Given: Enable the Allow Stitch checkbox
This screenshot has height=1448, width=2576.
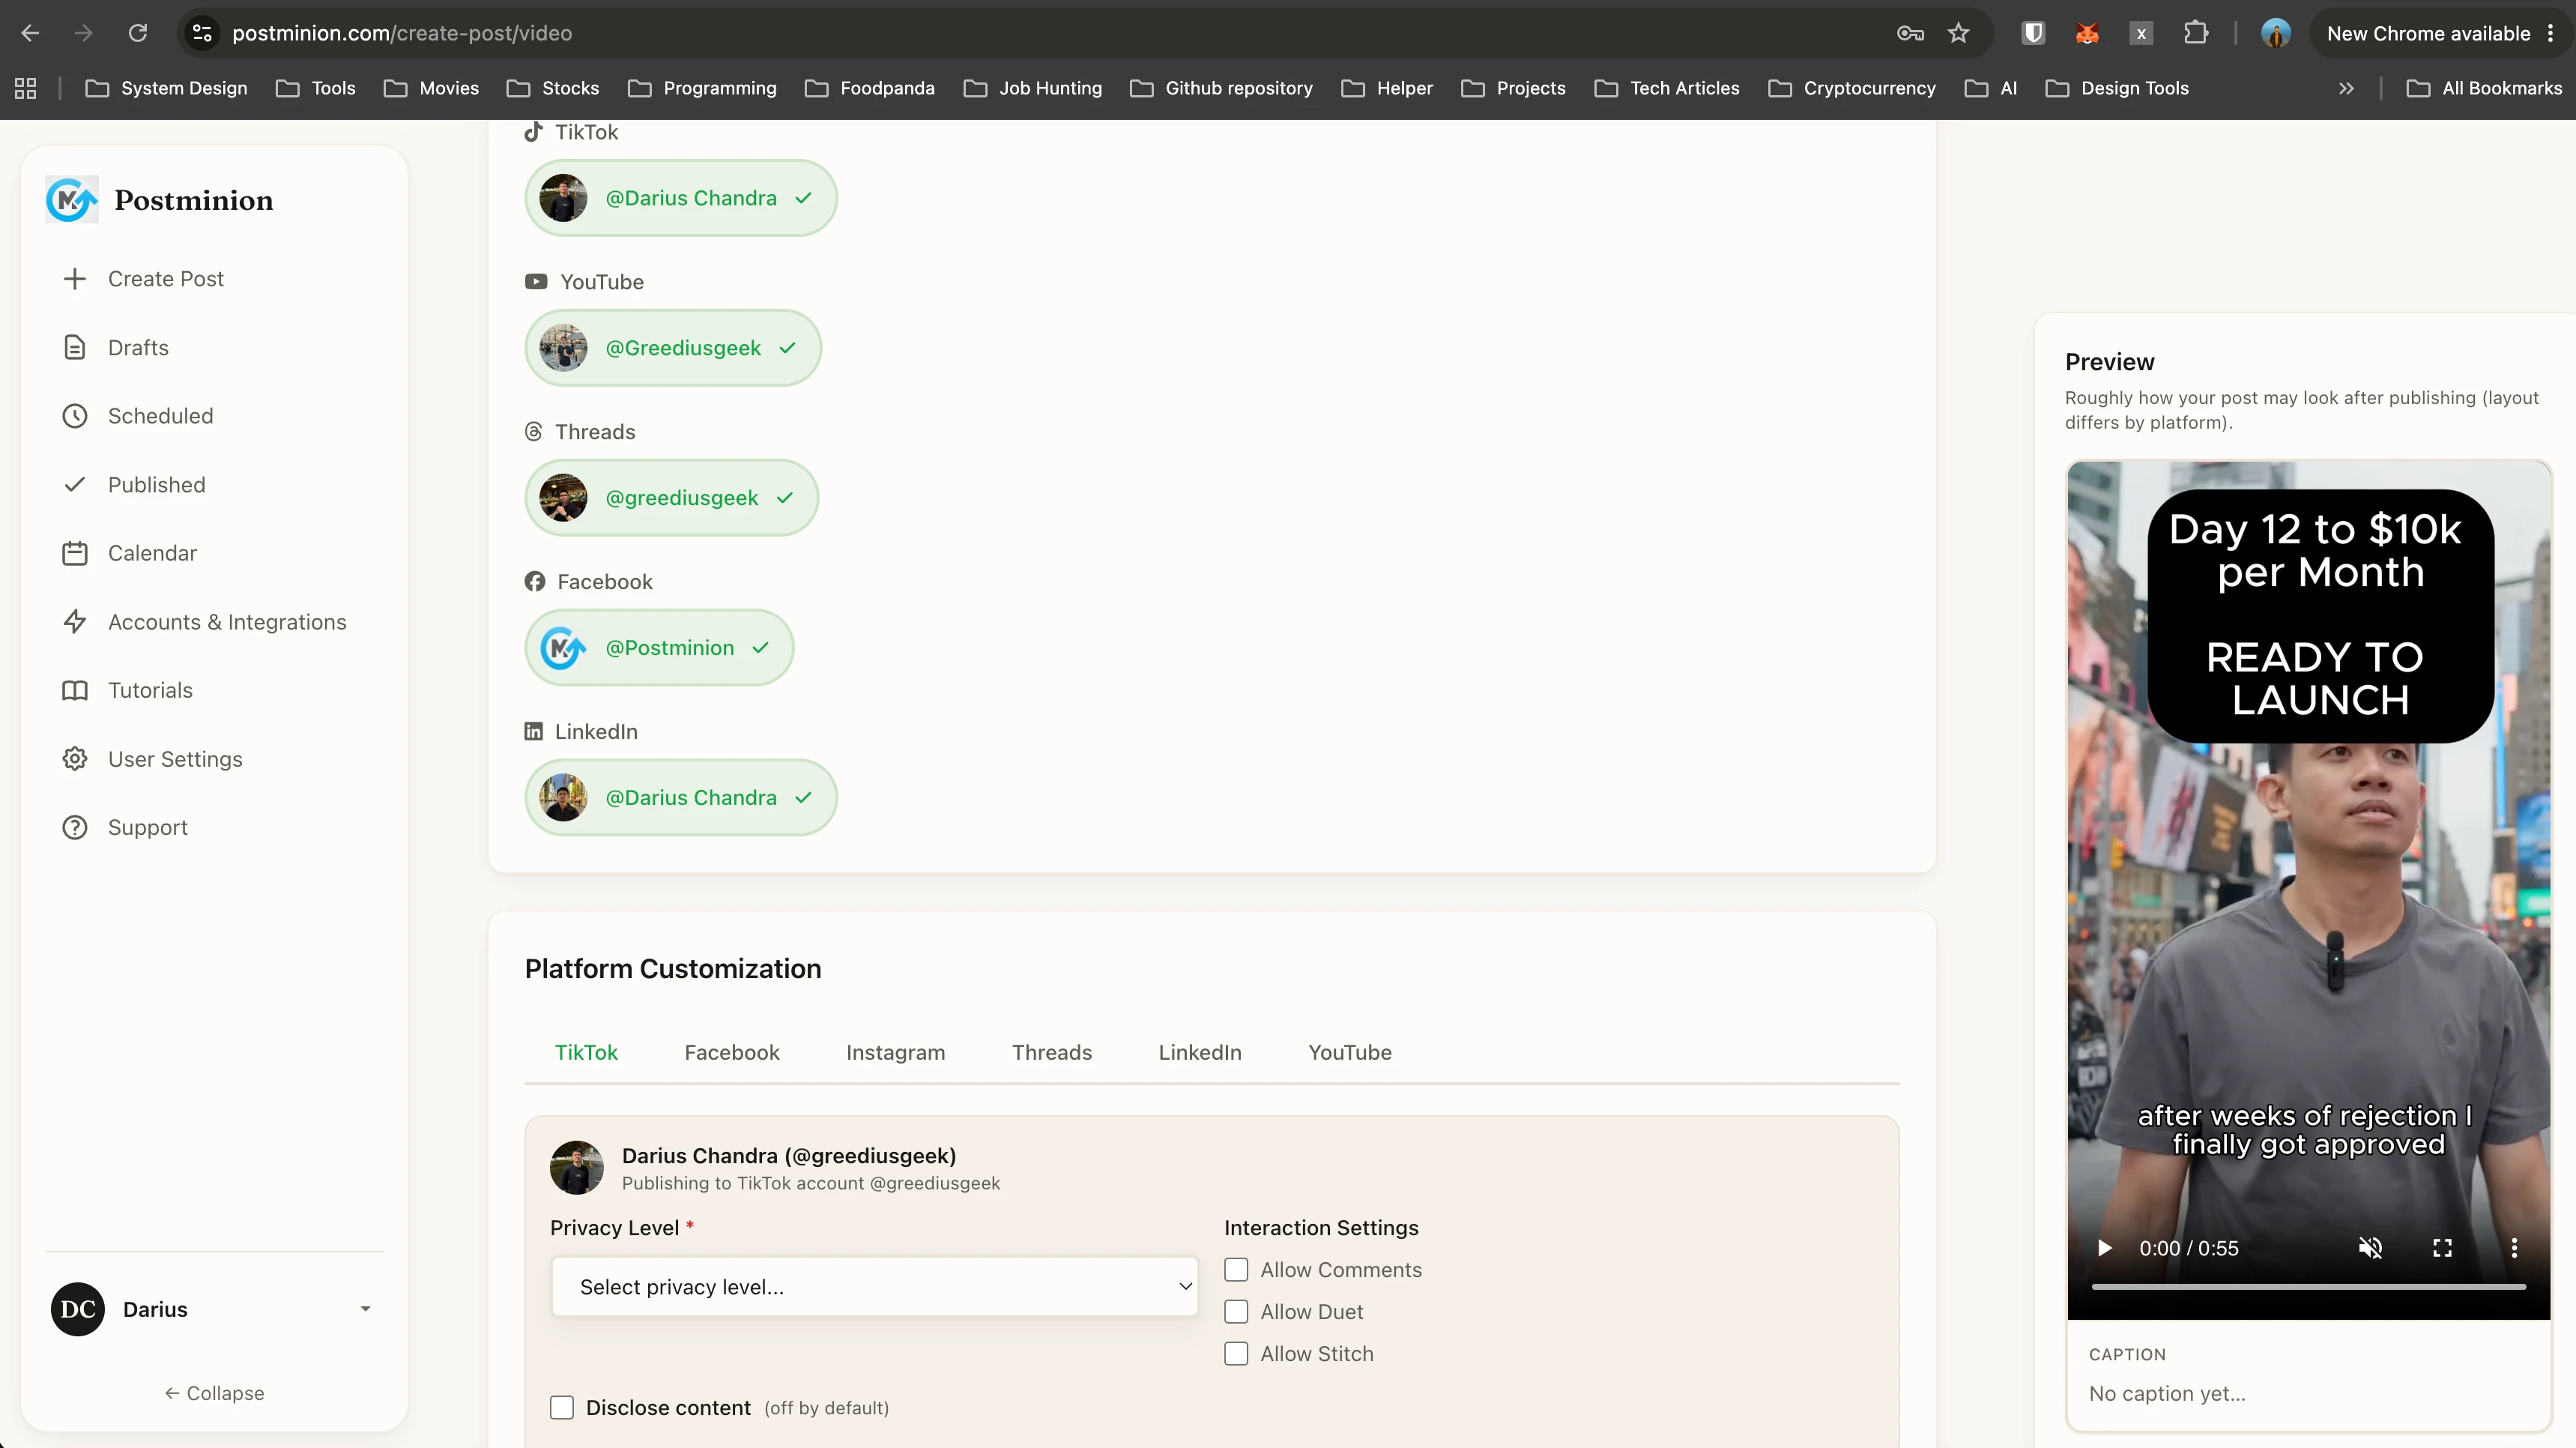Looking at the screenshot, I should (x=1236, y=1354).
